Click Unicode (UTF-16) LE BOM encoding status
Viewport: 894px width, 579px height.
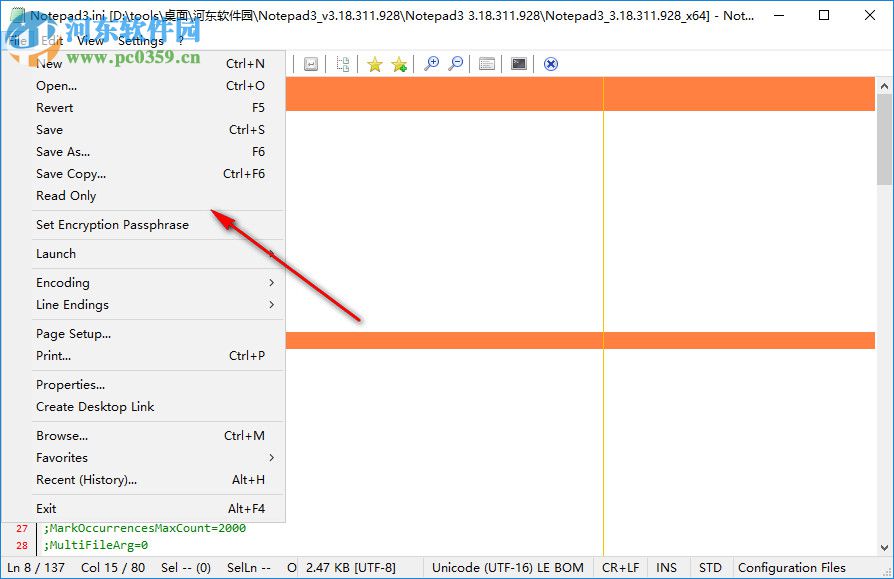pos(508,568)
